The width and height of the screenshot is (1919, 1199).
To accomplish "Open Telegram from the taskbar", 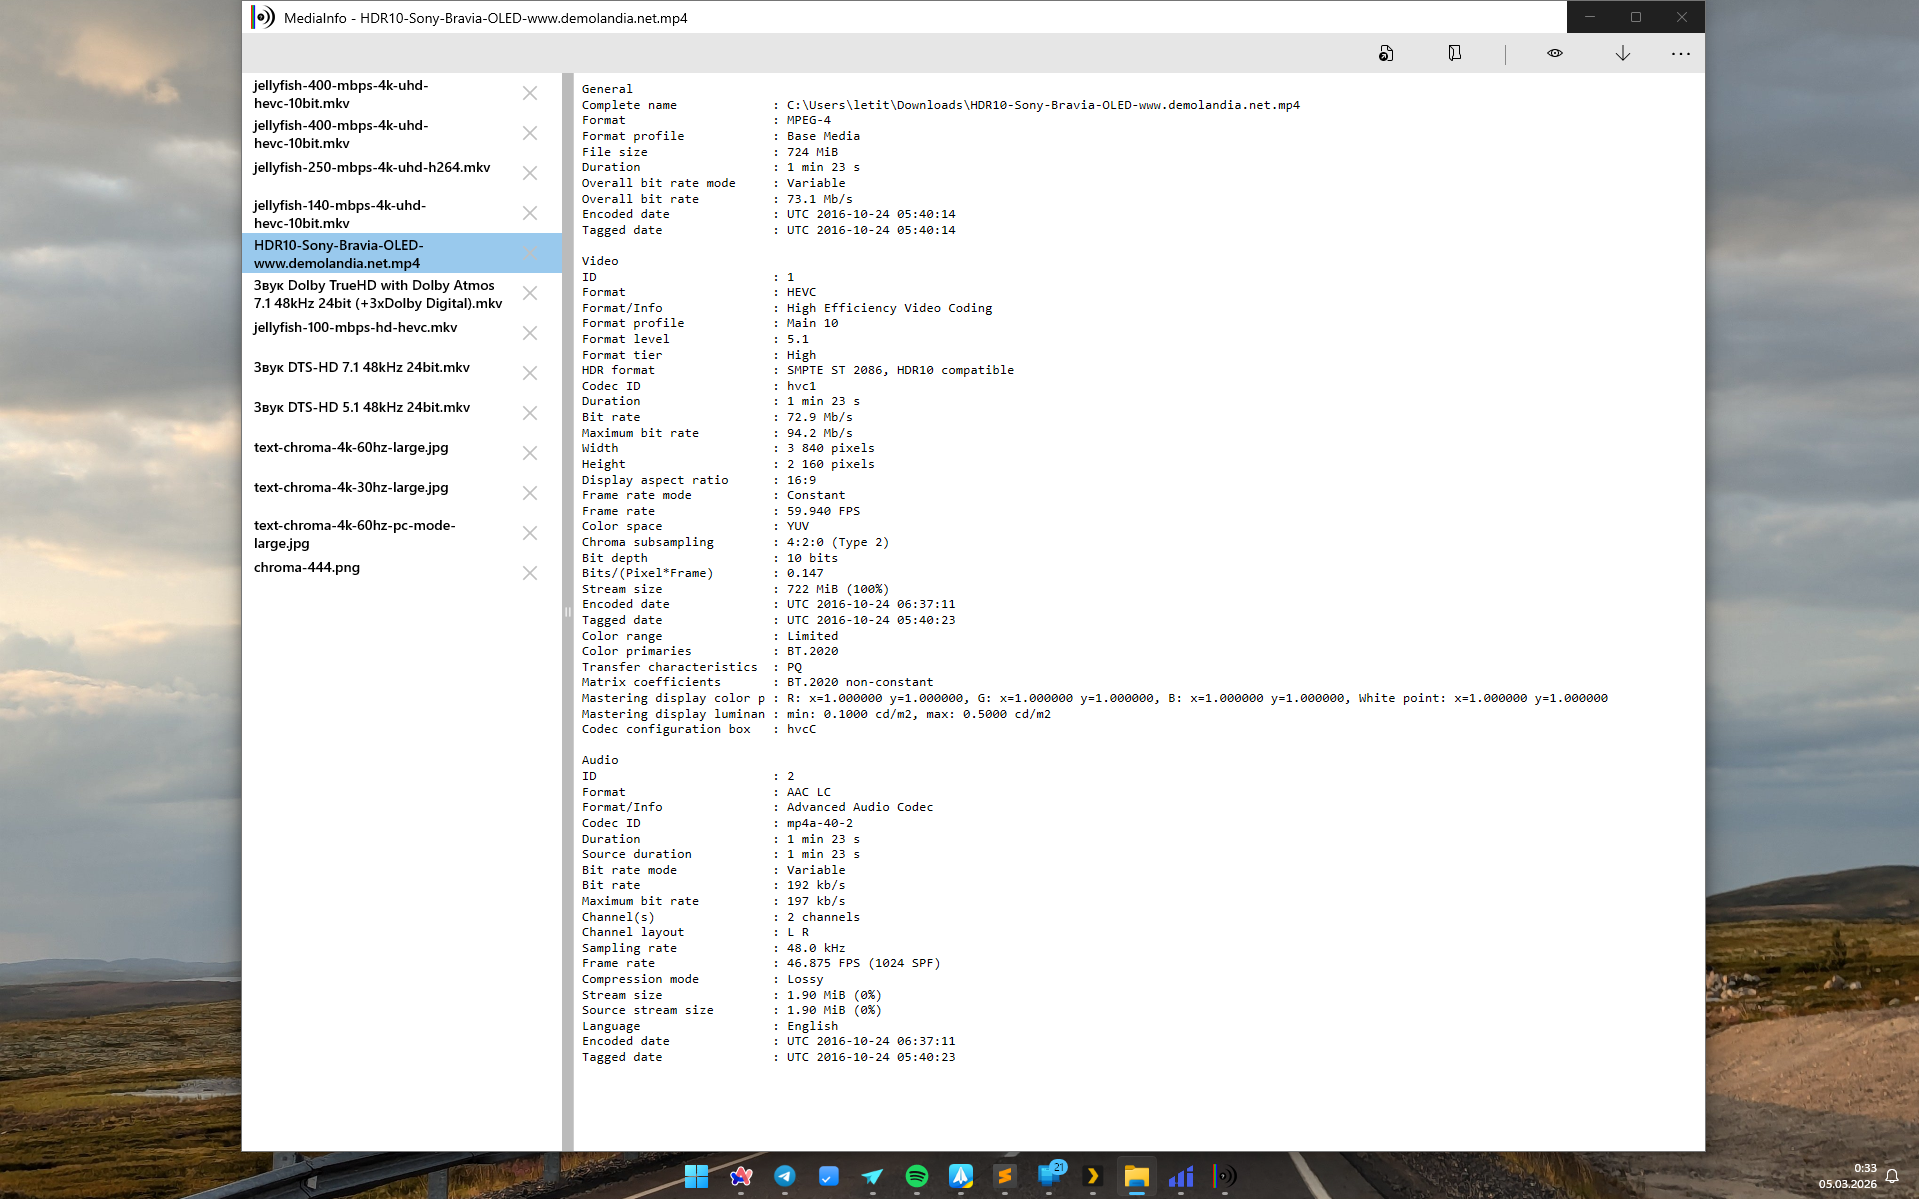I will [x=785, y=1177].
